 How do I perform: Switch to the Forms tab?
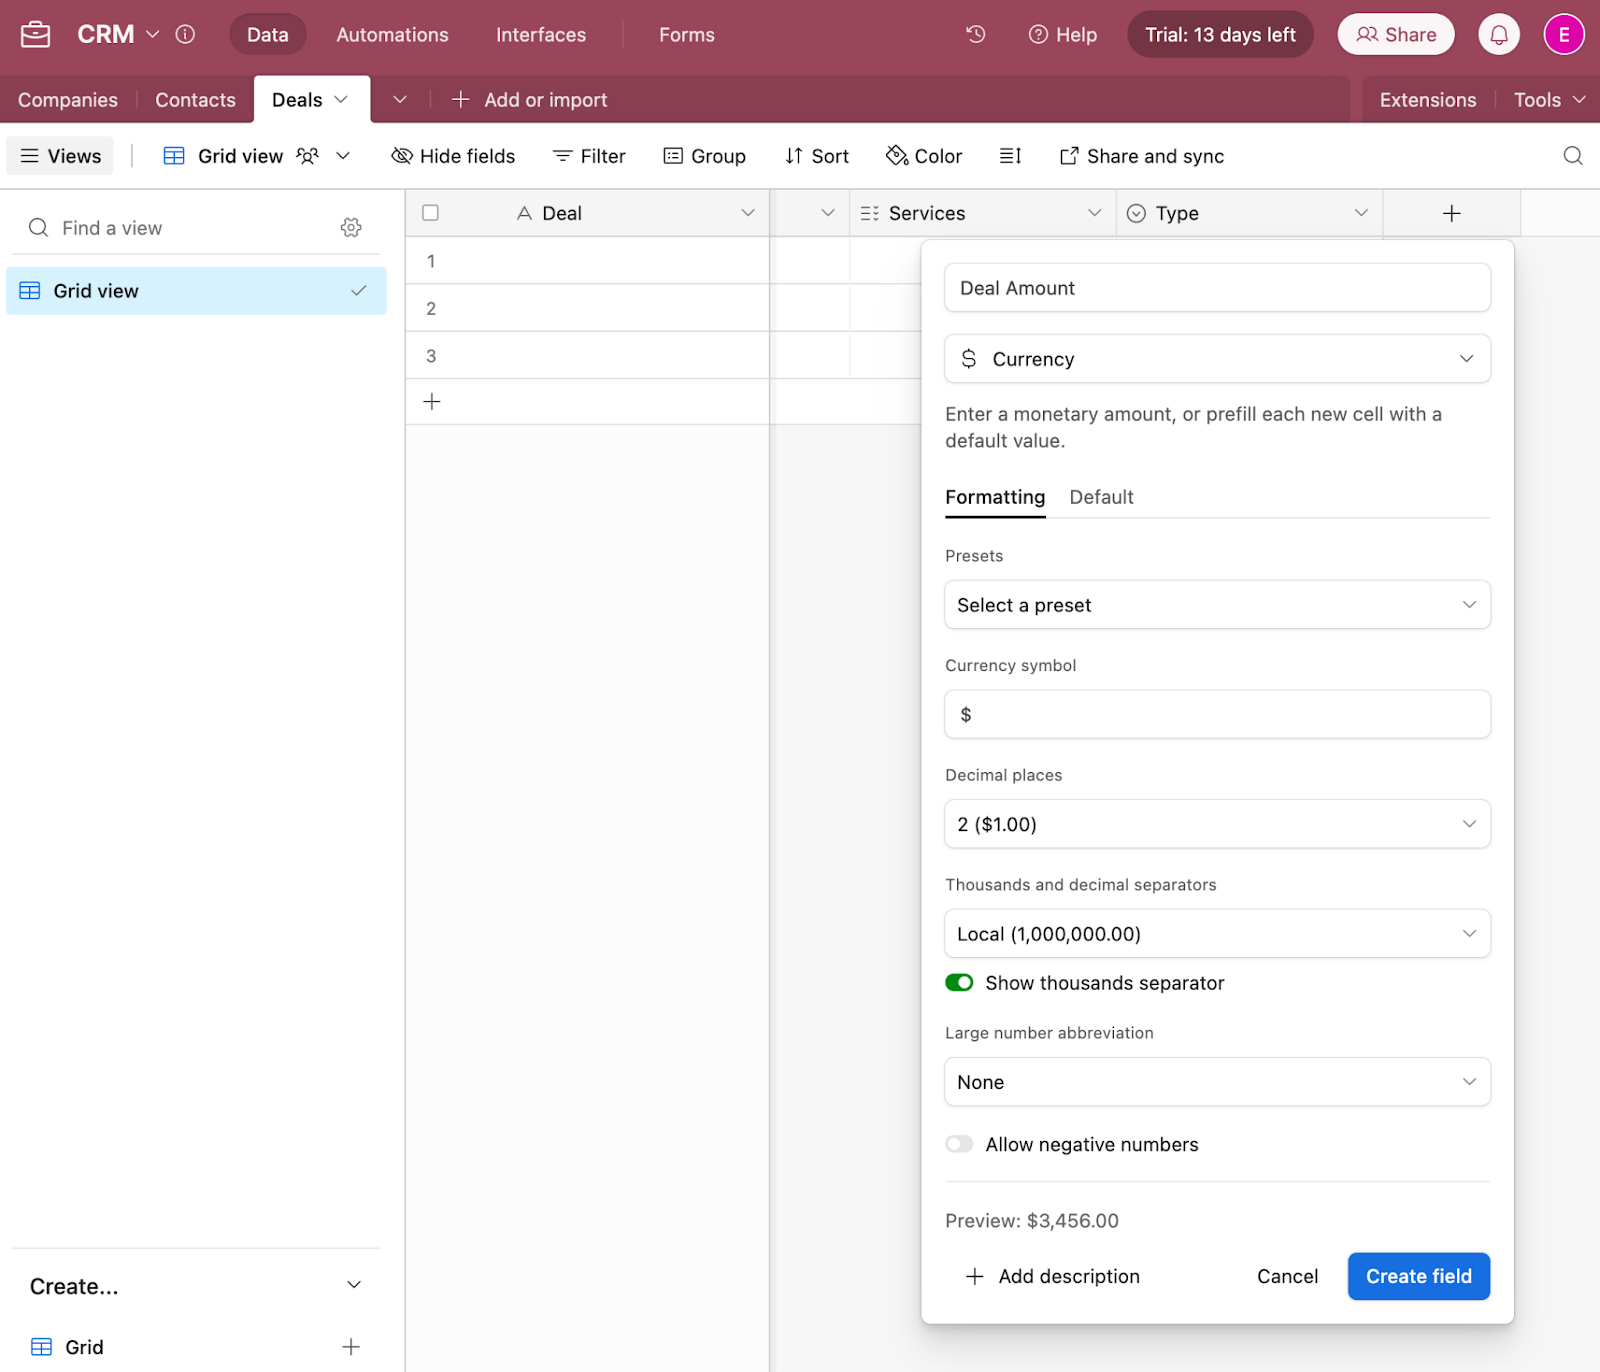point(687,35)
